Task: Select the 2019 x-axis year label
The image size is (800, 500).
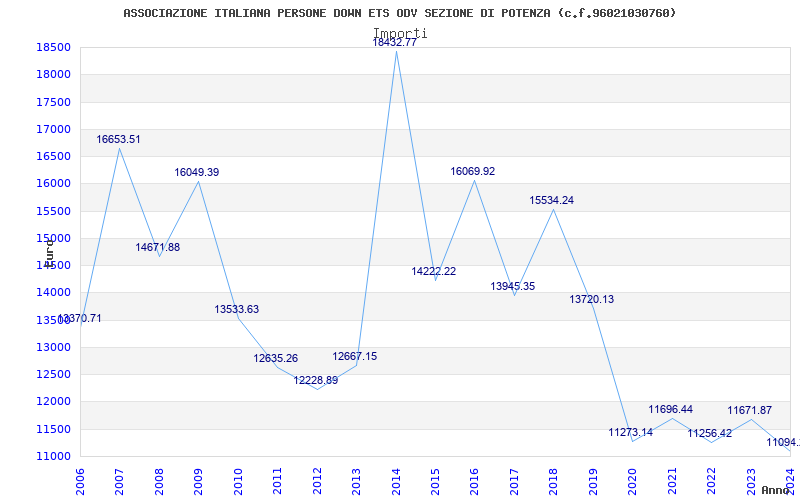Action: pos(593,481)
